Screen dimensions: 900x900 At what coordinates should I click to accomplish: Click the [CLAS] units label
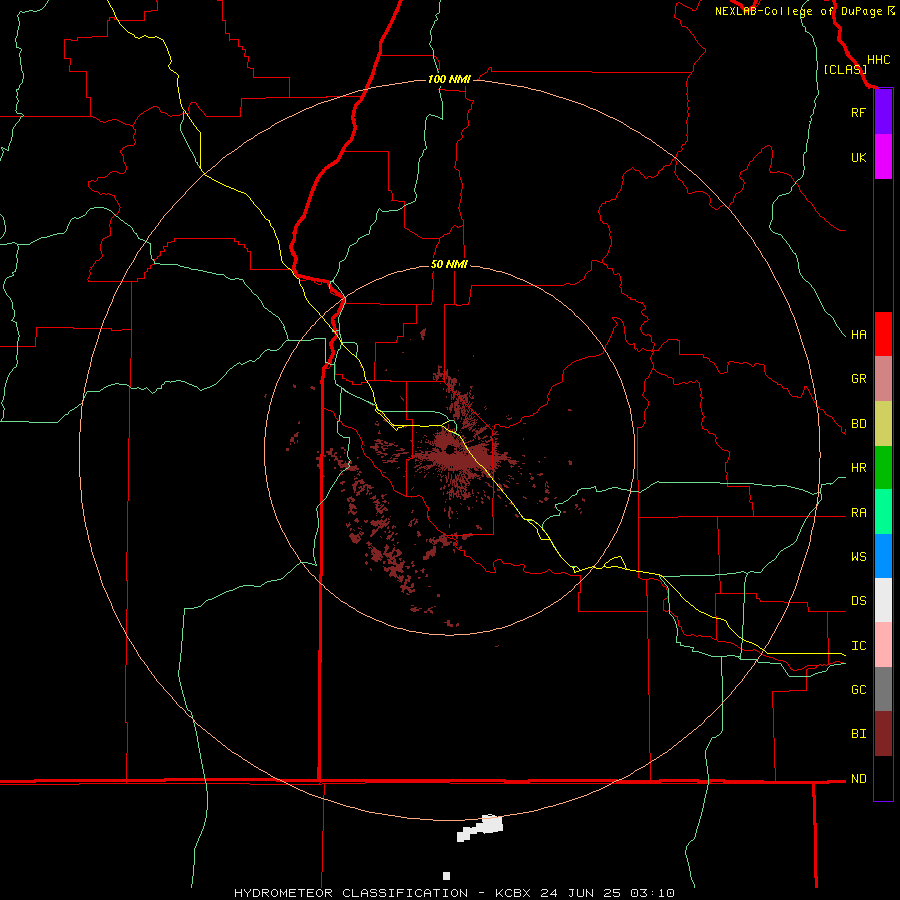click(845, 70)
